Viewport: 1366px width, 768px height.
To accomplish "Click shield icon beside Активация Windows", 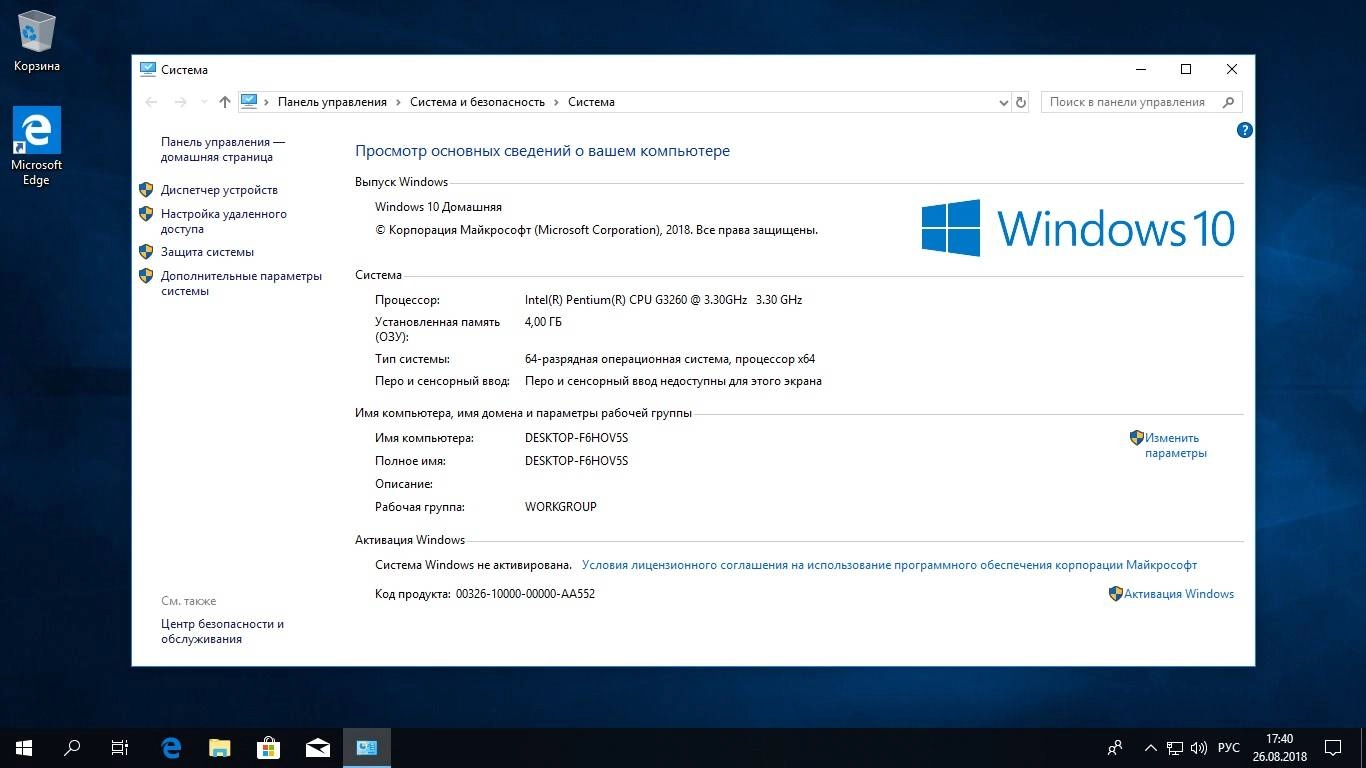I will [x=1116, y=594].
